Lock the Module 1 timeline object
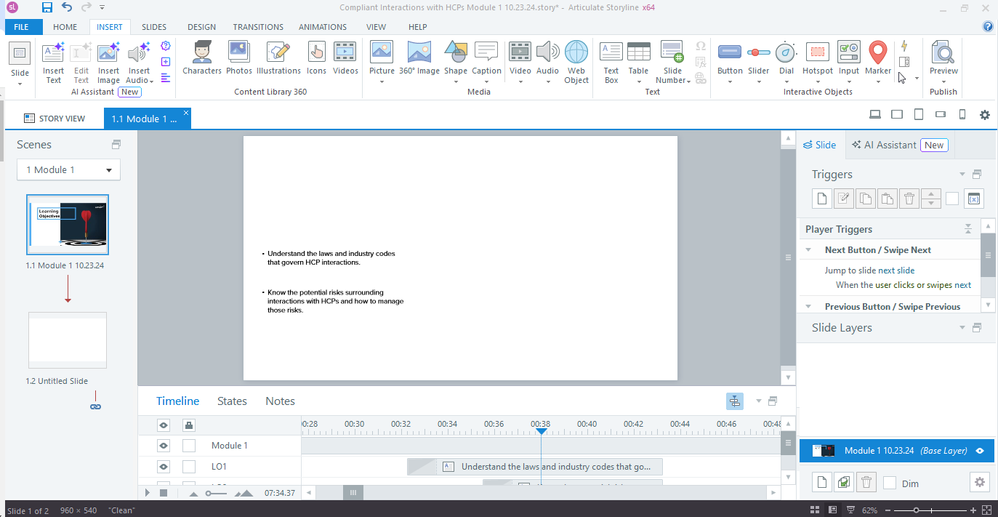The image size is (998, 517). pos(189,446)
